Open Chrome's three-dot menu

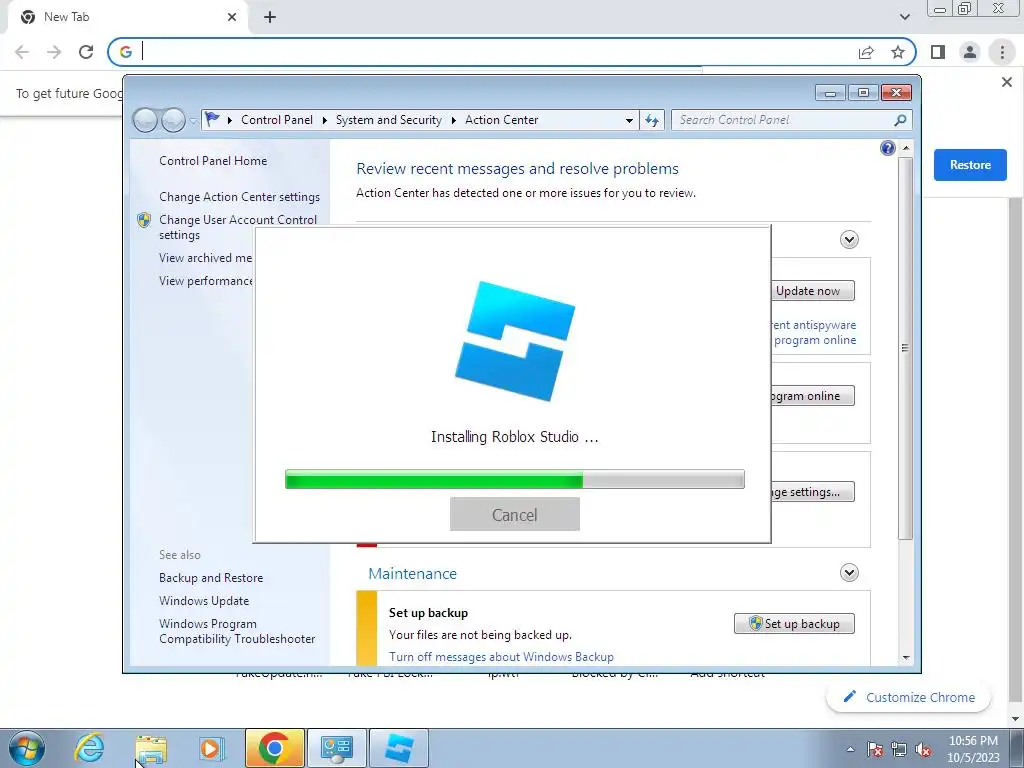coord(1002,52)
